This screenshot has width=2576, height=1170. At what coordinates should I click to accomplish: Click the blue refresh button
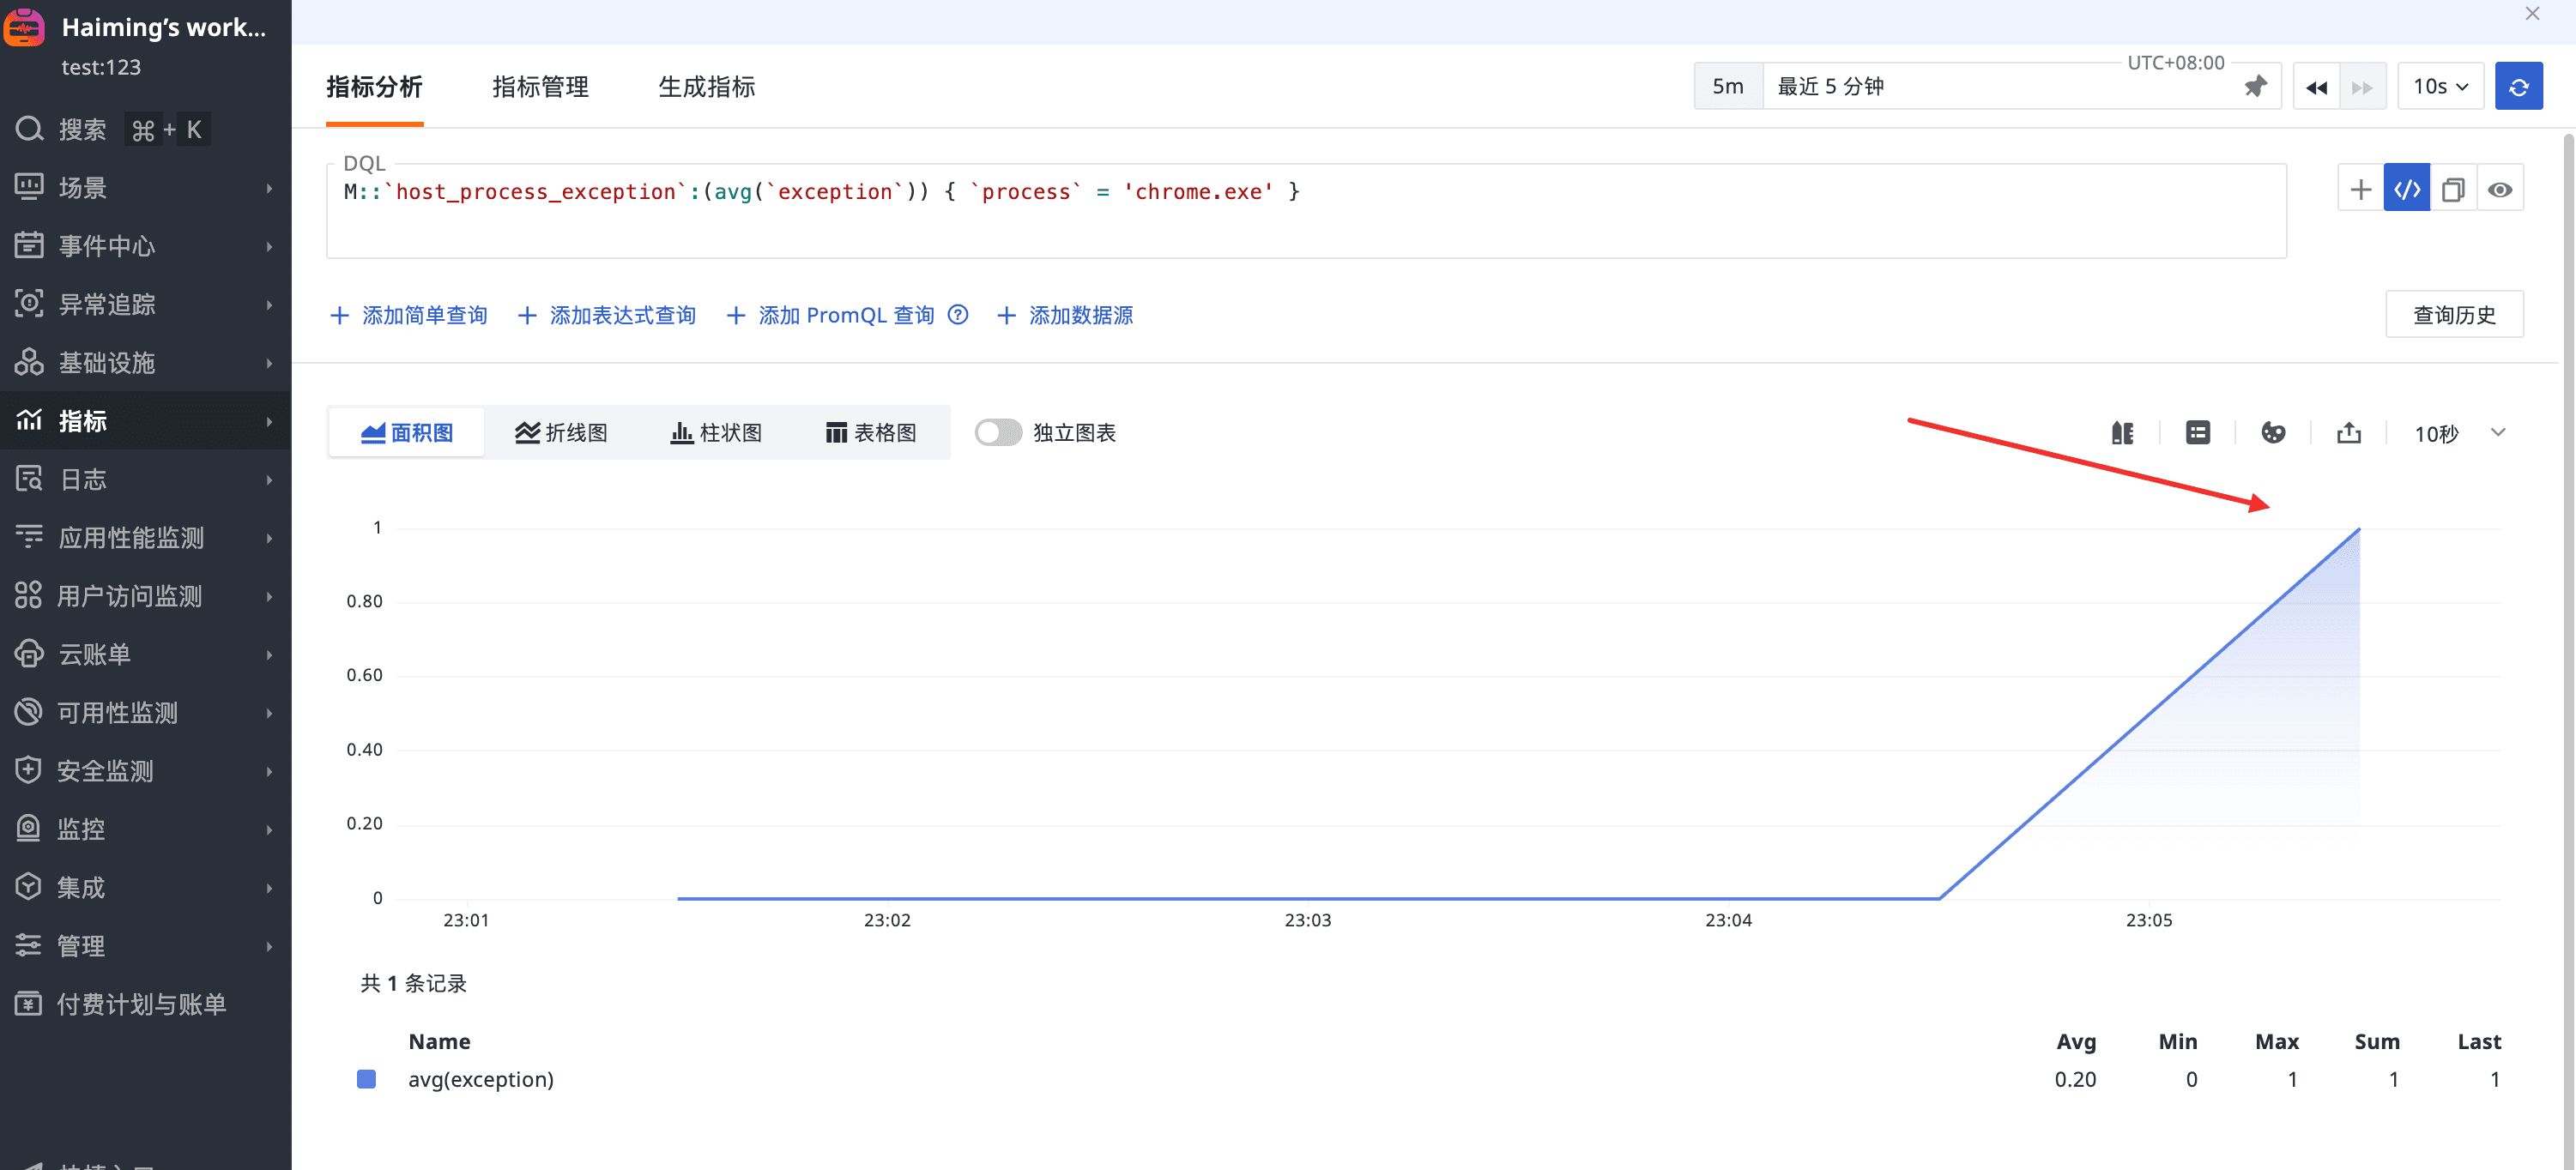click(x=2518, y=87)
